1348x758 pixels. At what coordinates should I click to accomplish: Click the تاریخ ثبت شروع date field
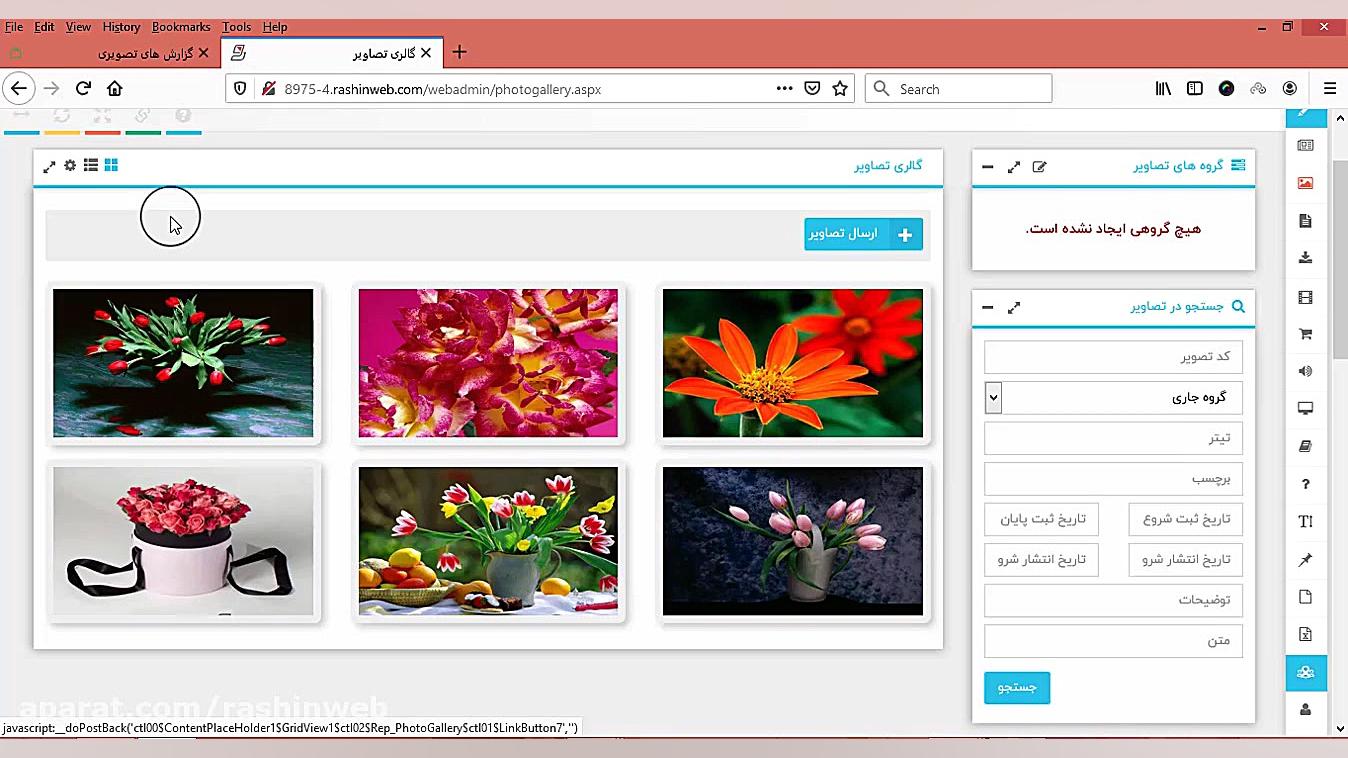(x=1186, y=519)
